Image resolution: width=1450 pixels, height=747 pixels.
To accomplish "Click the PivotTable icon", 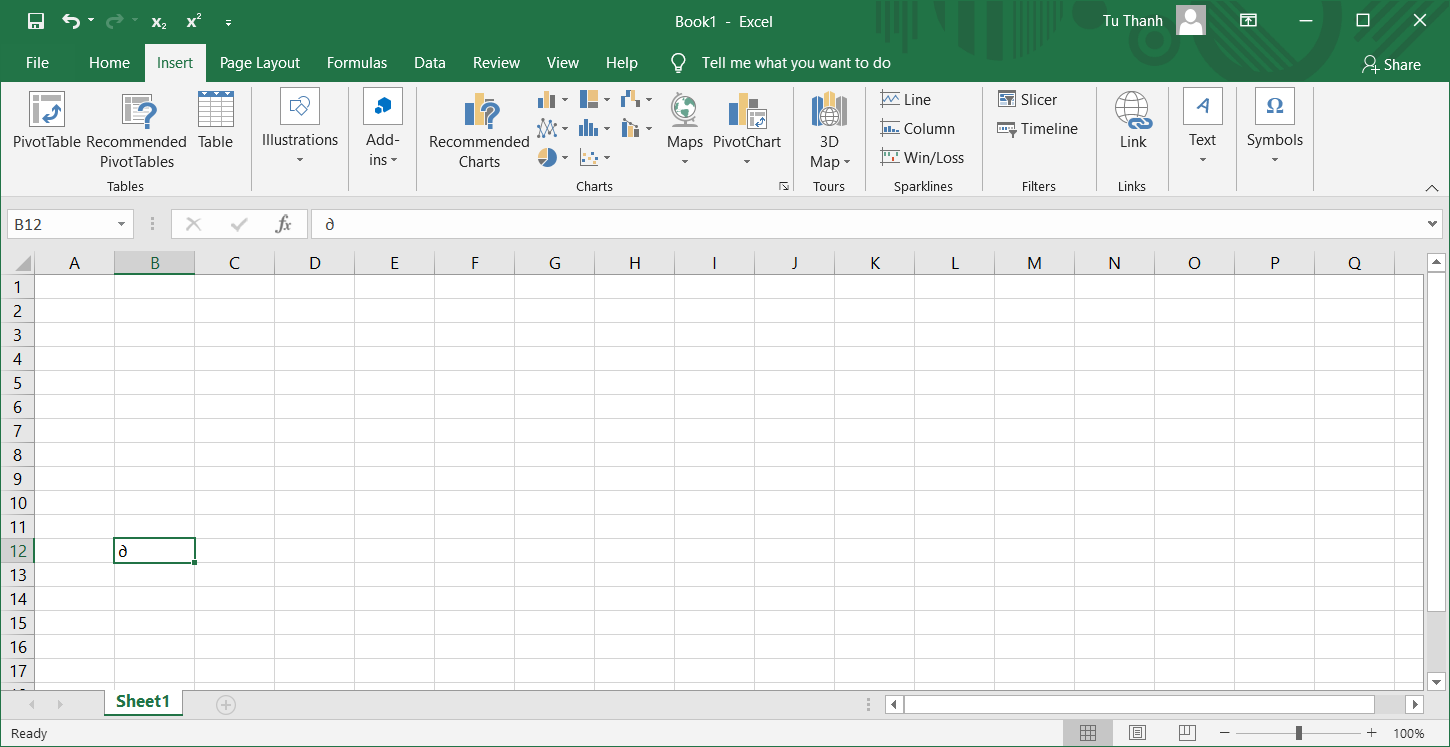I will (x=46, y=110).
